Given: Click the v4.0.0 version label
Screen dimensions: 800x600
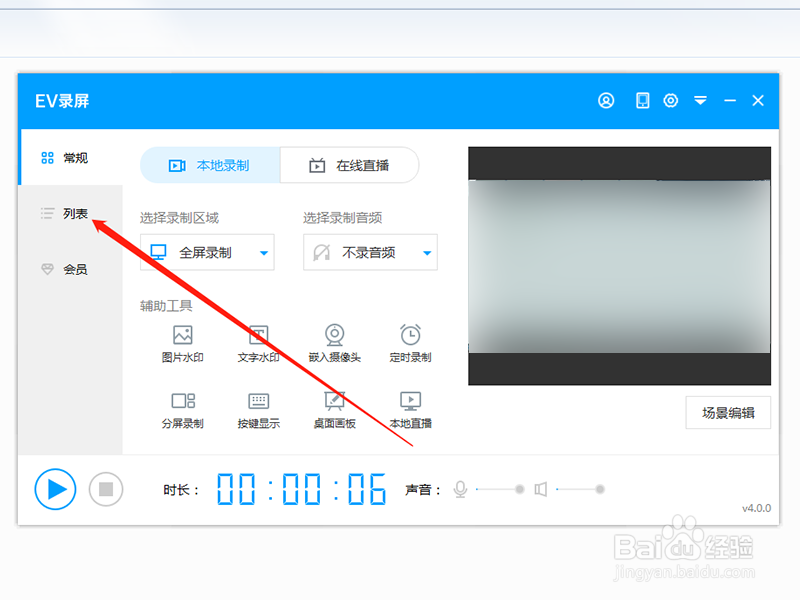Looking at the screenshot, I should coord(756,508).
